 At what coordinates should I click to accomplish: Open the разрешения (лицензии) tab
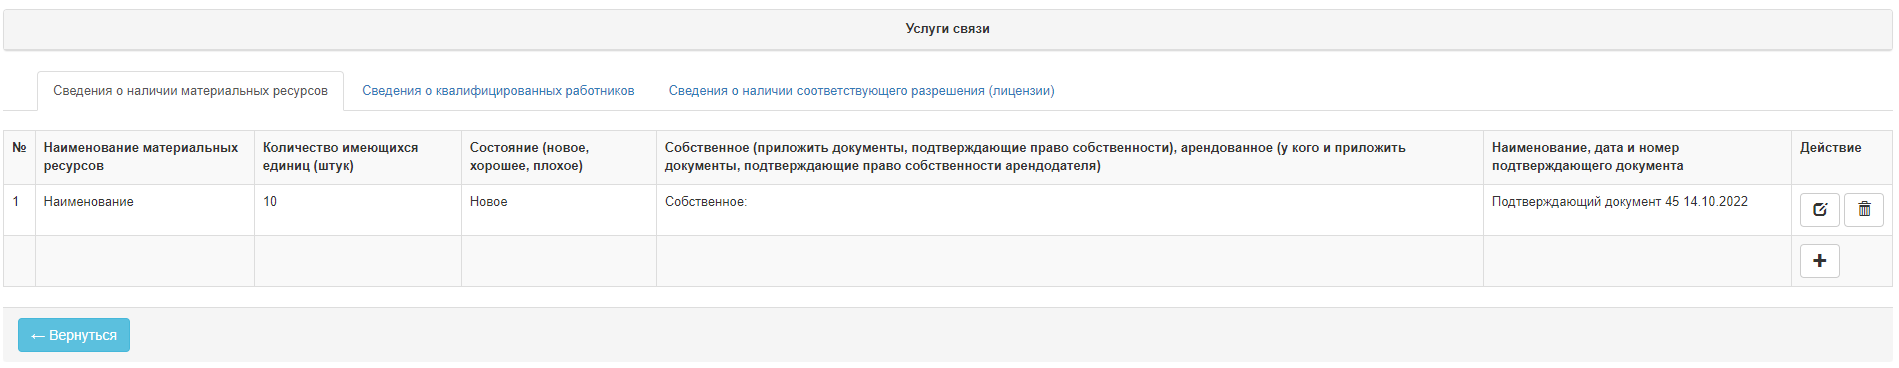pos(861,91)
